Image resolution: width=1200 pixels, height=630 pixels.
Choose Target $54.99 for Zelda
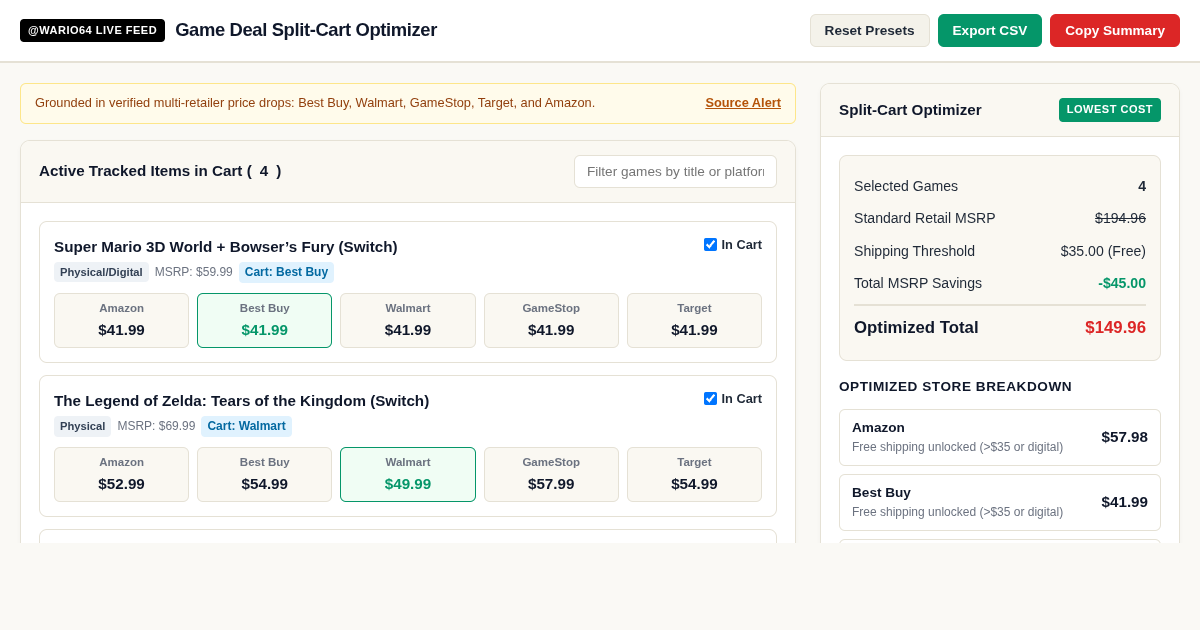click(x=694, y=474)
